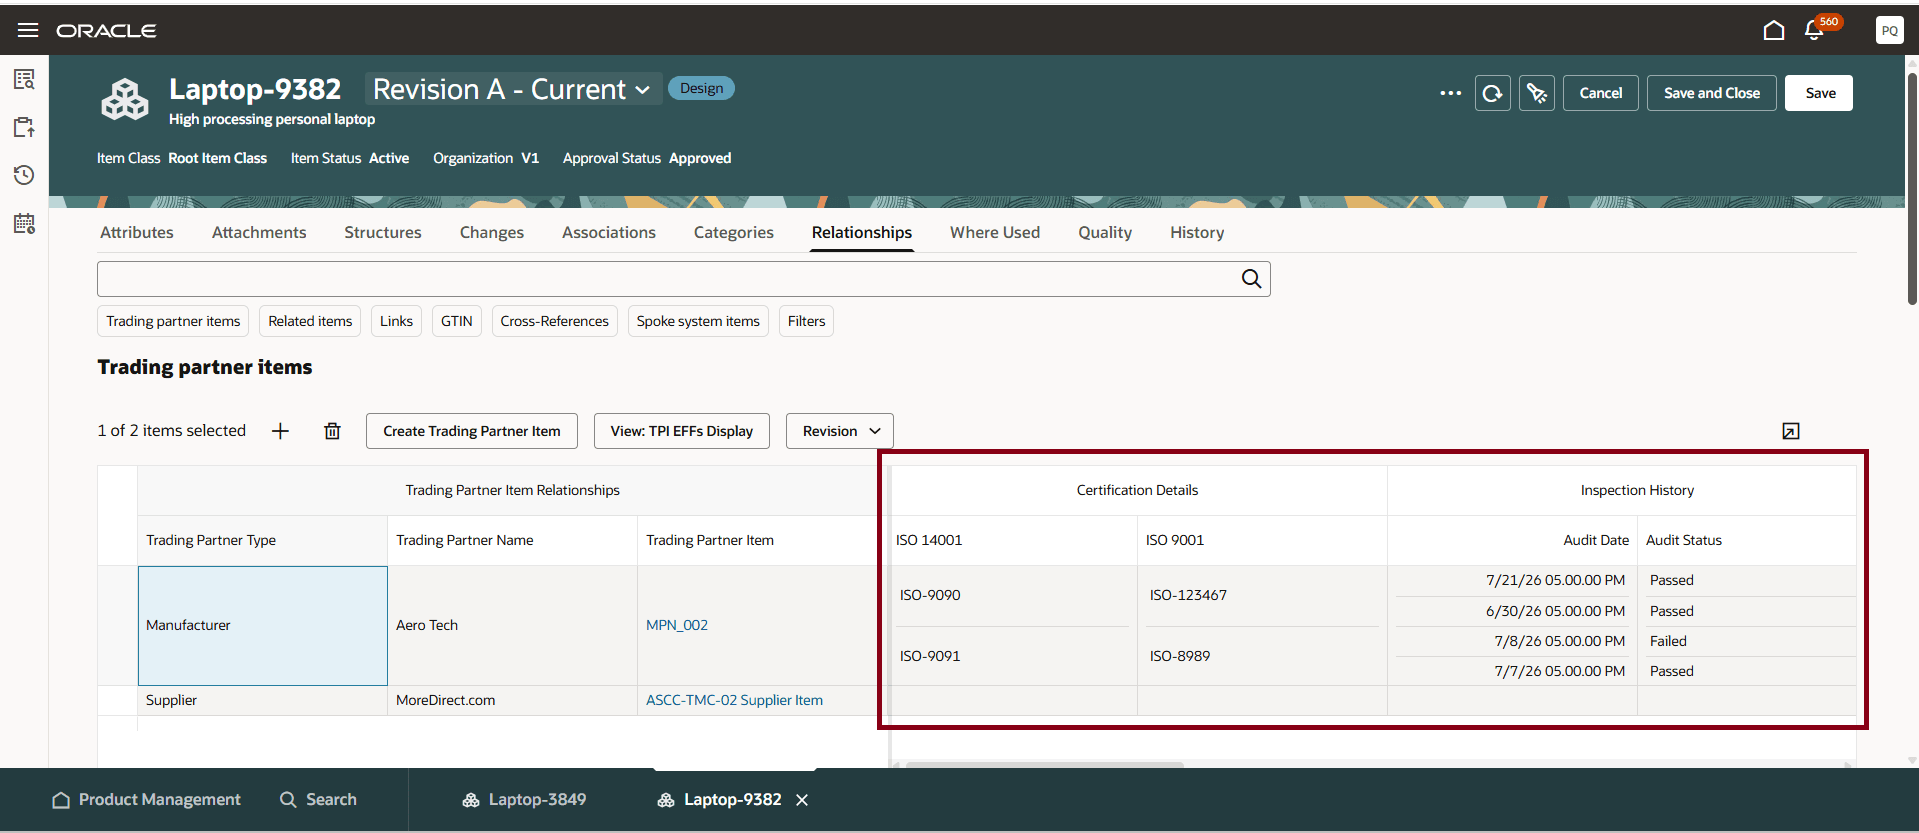Click the table horizontal scrollbar
Image resolution: width=1919 pixels, height=833 pixels.
1045,765
